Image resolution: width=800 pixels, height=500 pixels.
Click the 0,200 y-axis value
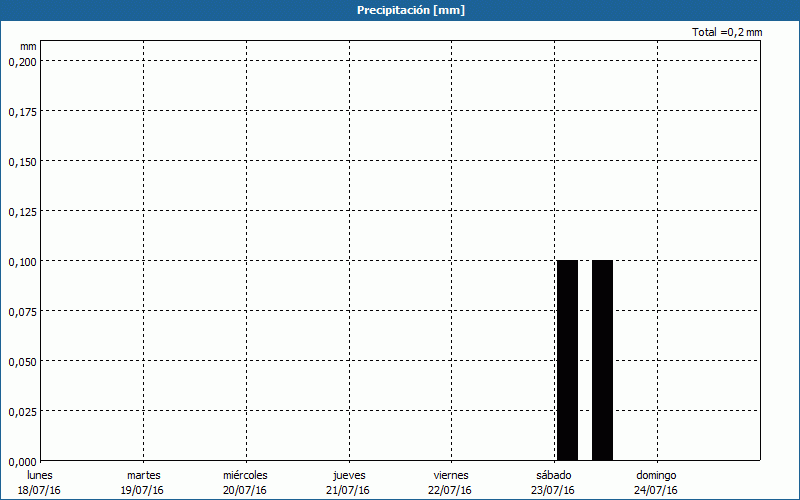coord(22,61)
